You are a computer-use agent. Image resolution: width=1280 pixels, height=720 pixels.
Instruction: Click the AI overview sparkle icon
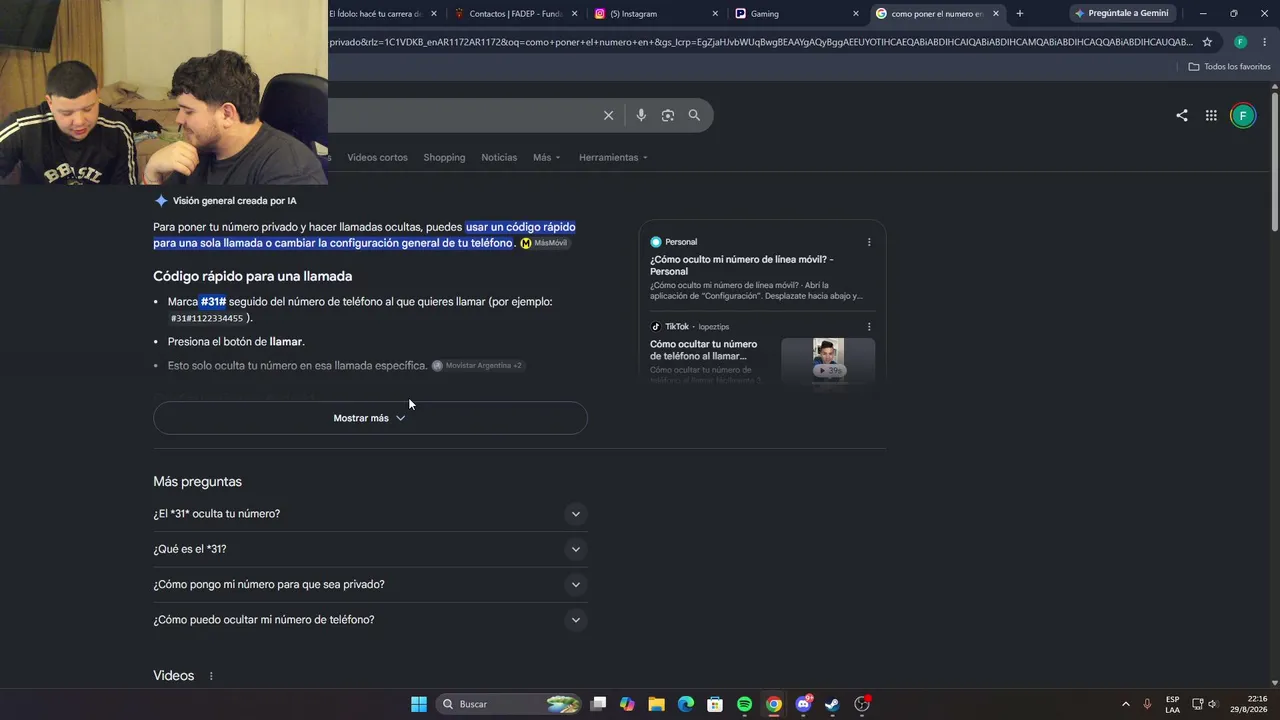161,201
